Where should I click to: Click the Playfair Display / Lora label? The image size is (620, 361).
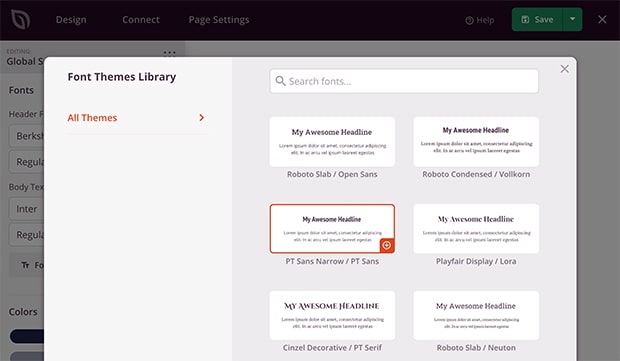click(x=476, y=261)
